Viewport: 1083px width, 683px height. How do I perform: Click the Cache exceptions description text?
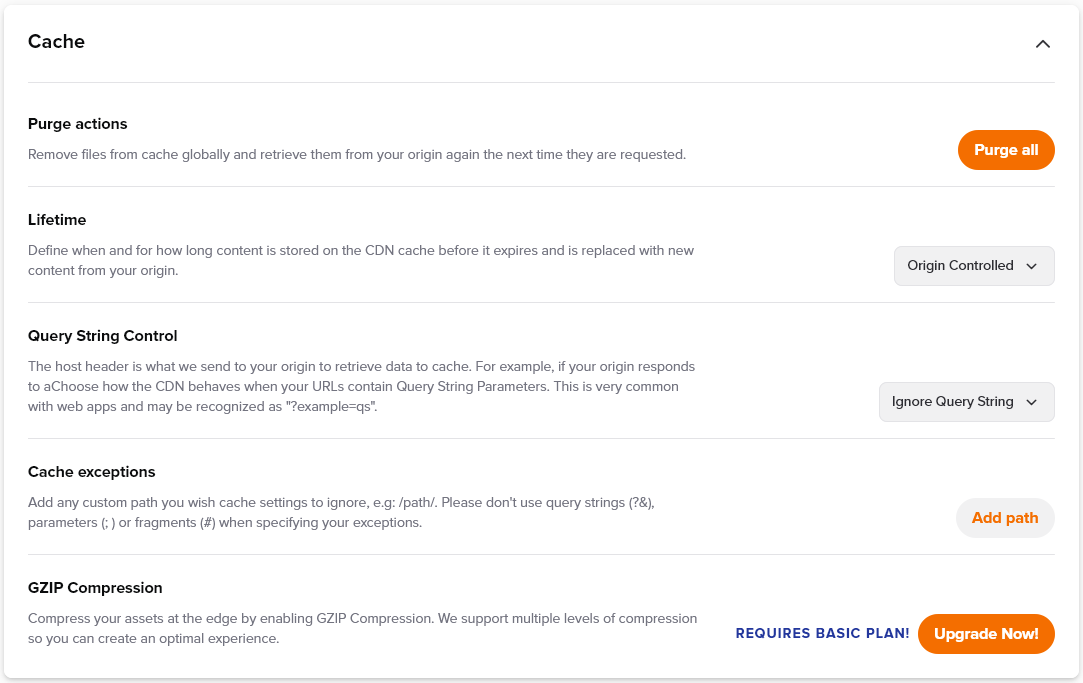tap(341, 512)
